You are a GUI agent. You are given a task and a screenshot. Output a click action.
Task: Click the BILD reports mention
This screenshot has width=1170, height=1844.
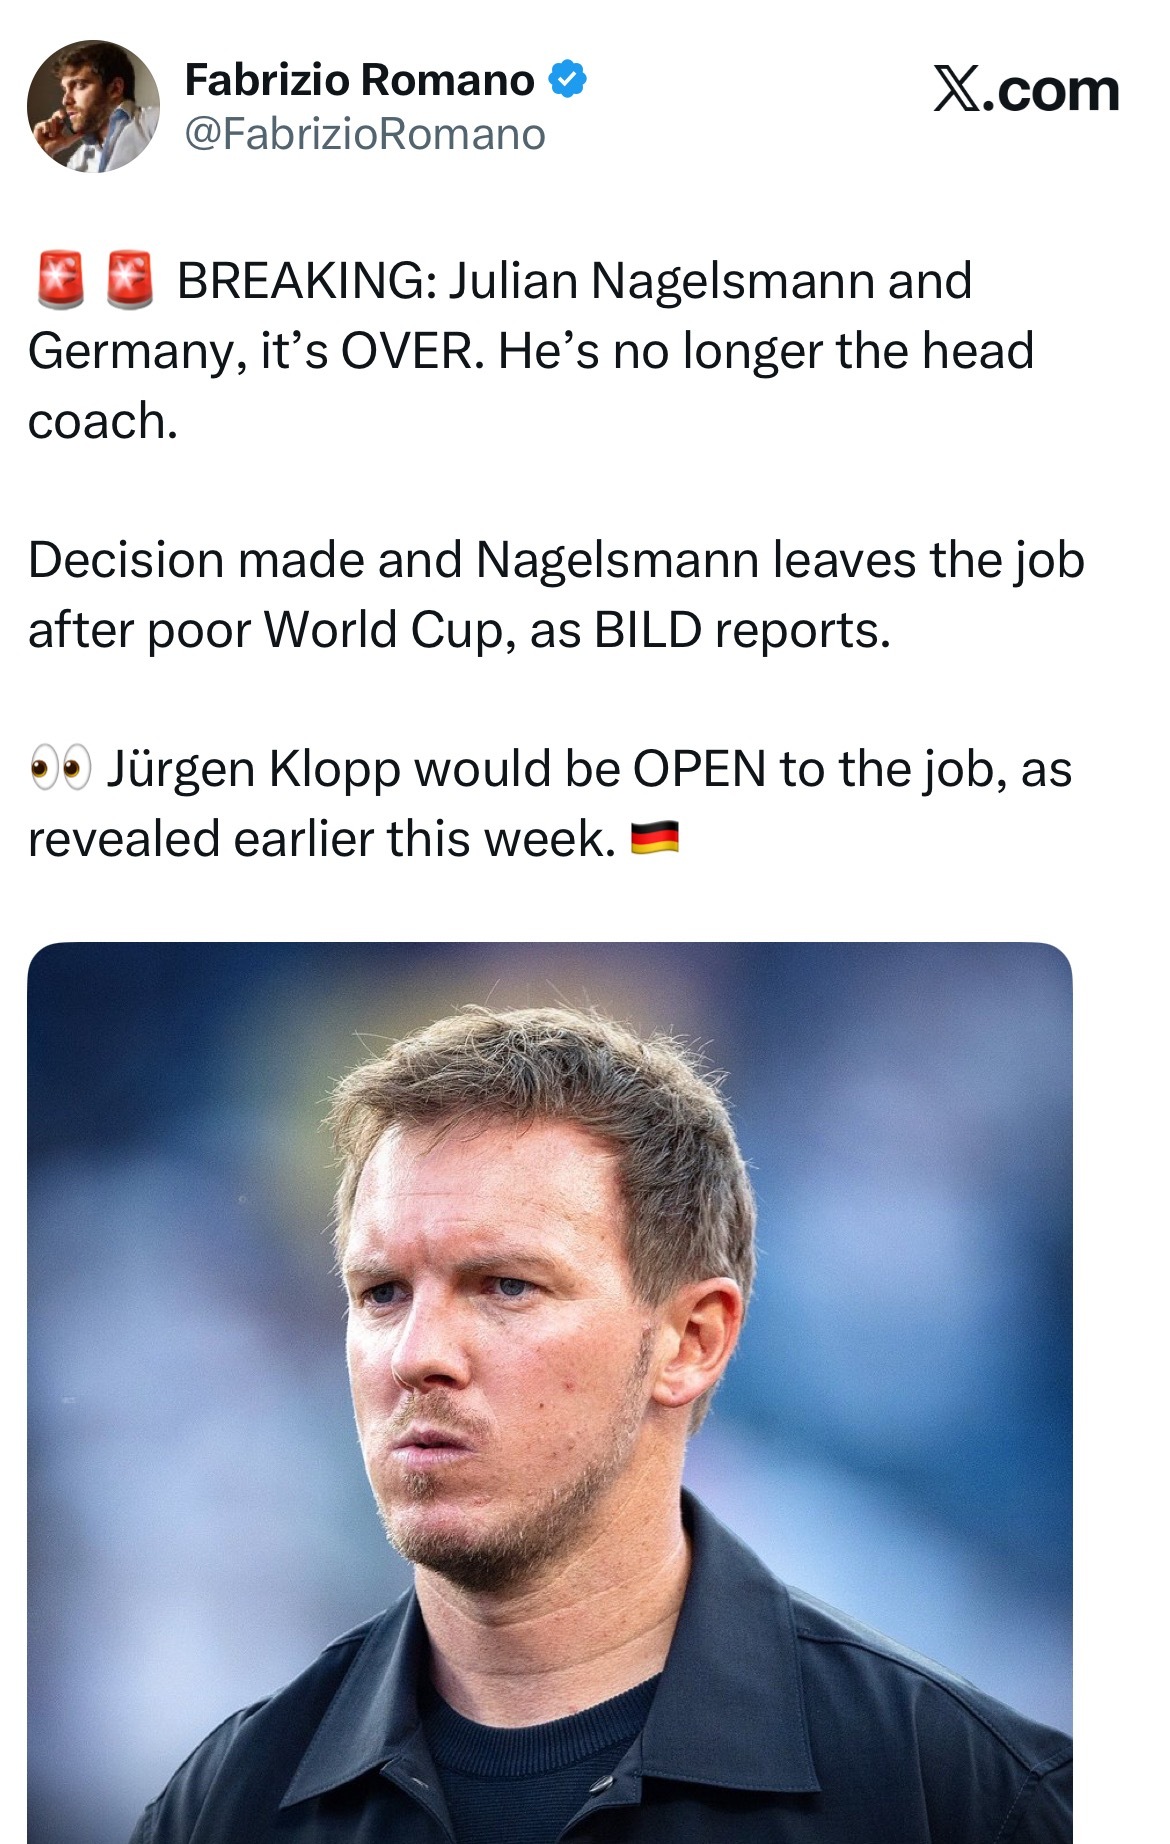click(x=741, y=630)
